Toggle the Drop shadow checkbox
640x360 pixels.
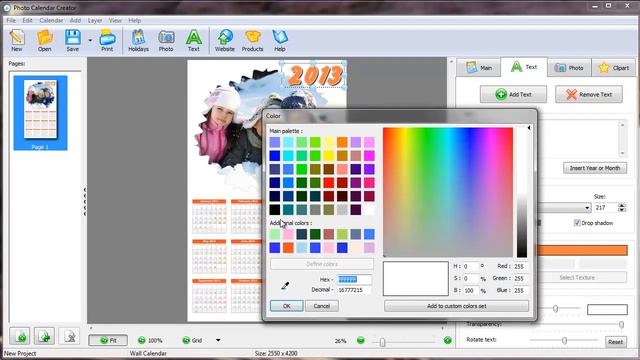577,223
